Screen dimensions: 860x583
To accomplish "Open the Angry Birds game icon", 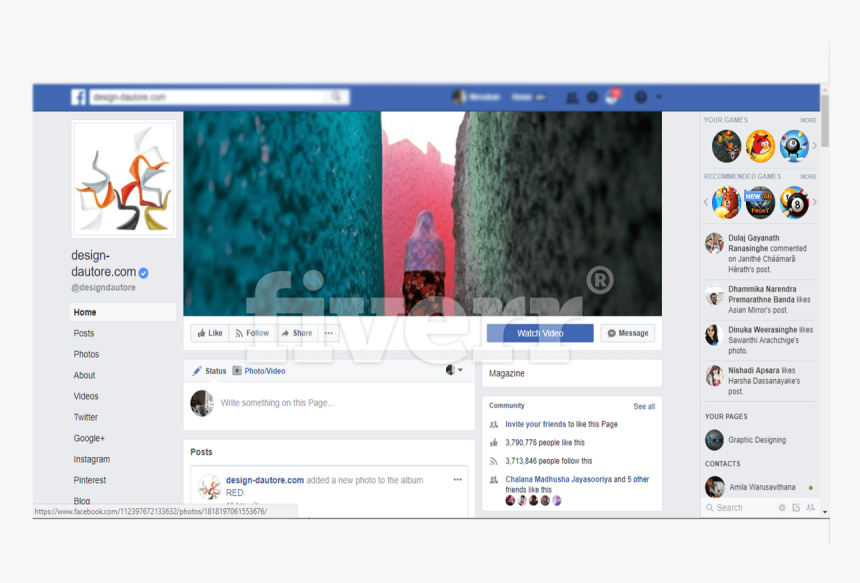I will (760, 146).
